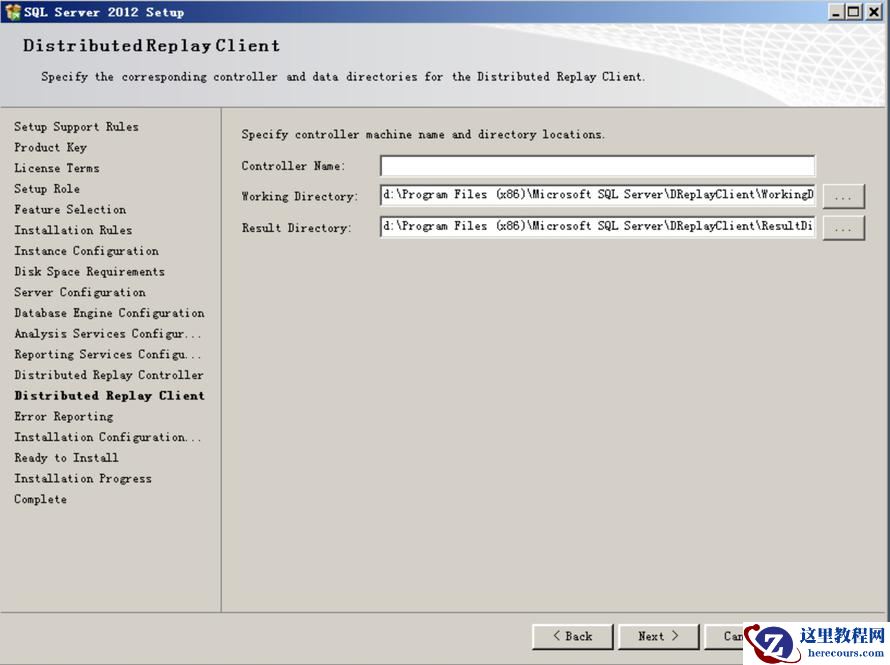Image resolution: width=890 pixels, height=665 pixels.
Task: Click the Result Directory path field
Action: 598,227
